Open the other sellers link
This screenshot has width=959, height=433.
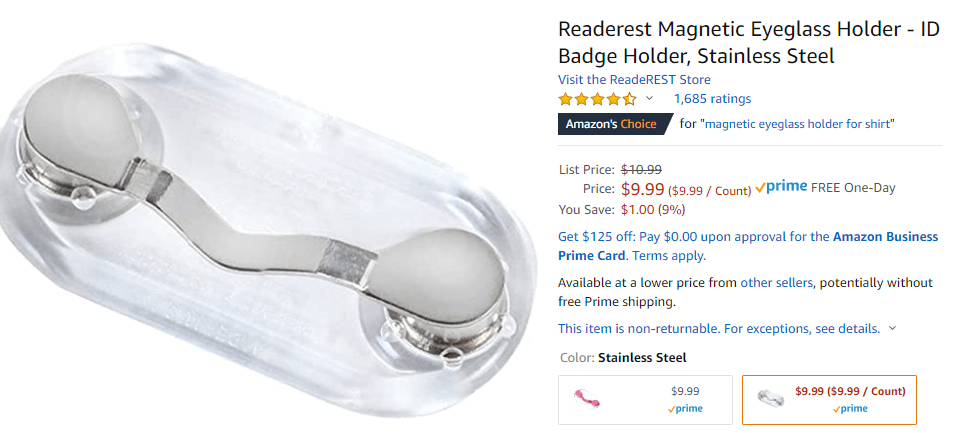pos(776,283)
